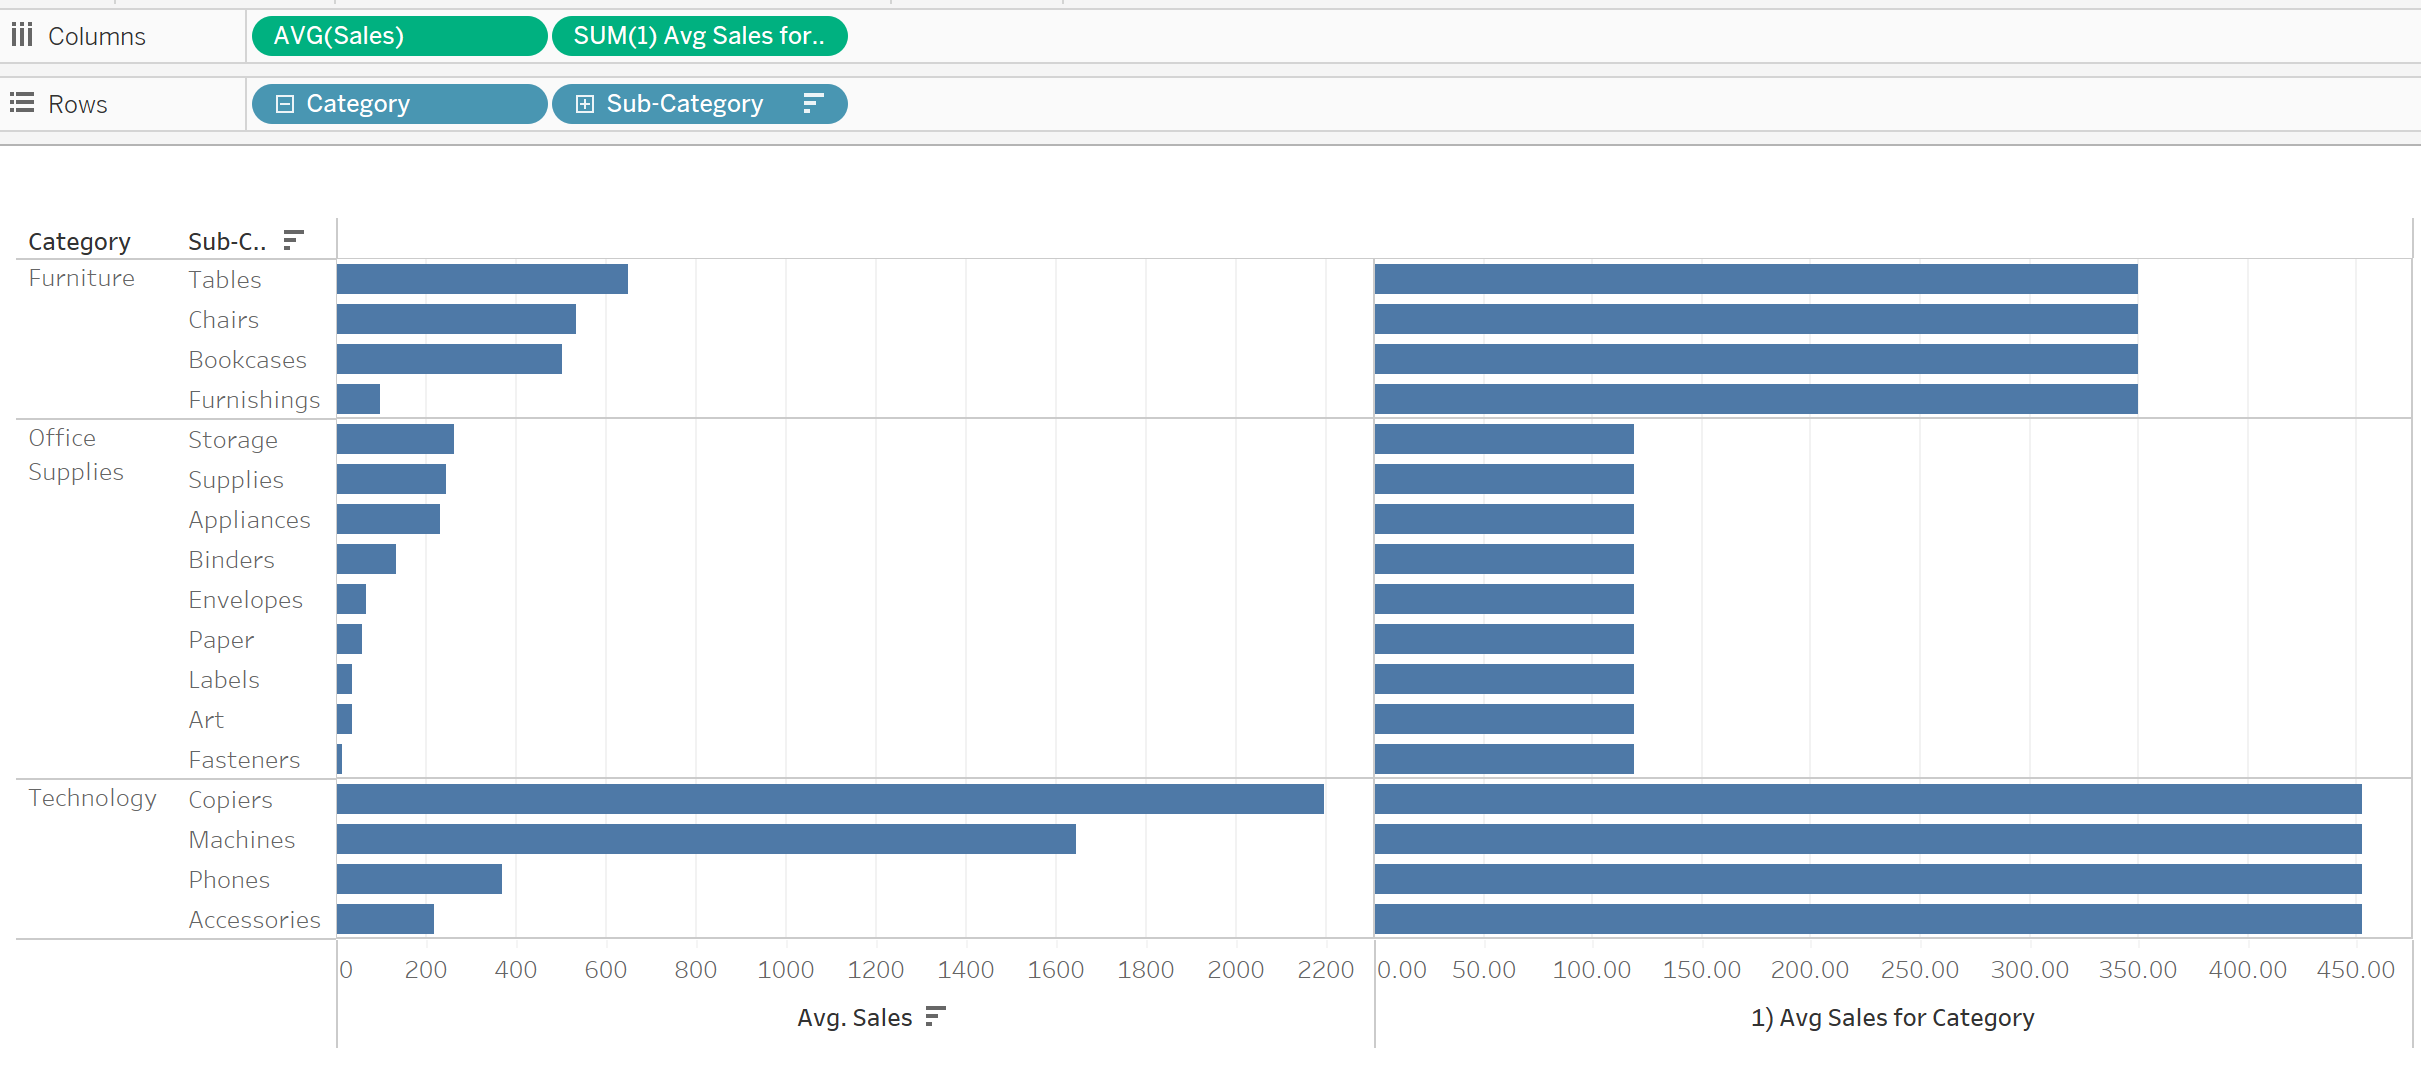
Task: Click the "1000" tick on the Avg. Sales axis
Action: (785, 970)
